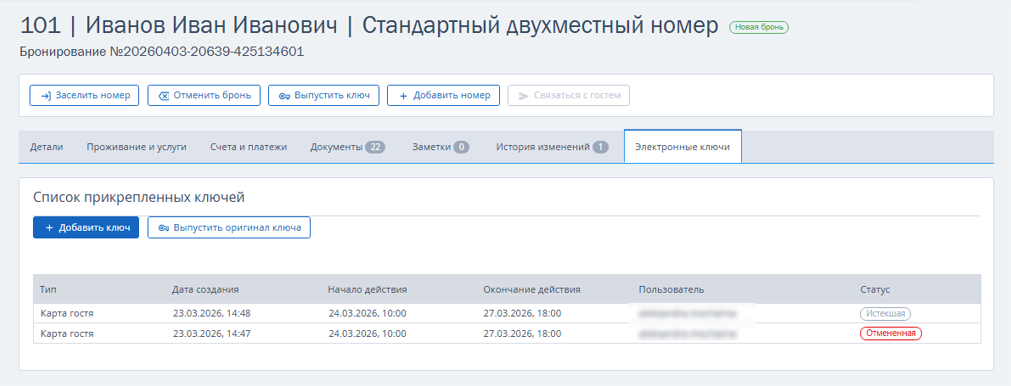Click blurred user in Истекшая row

click(687, 314)
